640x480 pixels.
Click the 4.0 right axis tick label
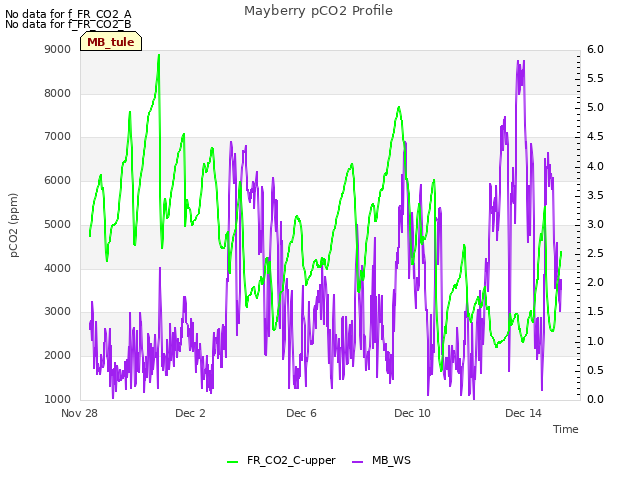[595, 166]
